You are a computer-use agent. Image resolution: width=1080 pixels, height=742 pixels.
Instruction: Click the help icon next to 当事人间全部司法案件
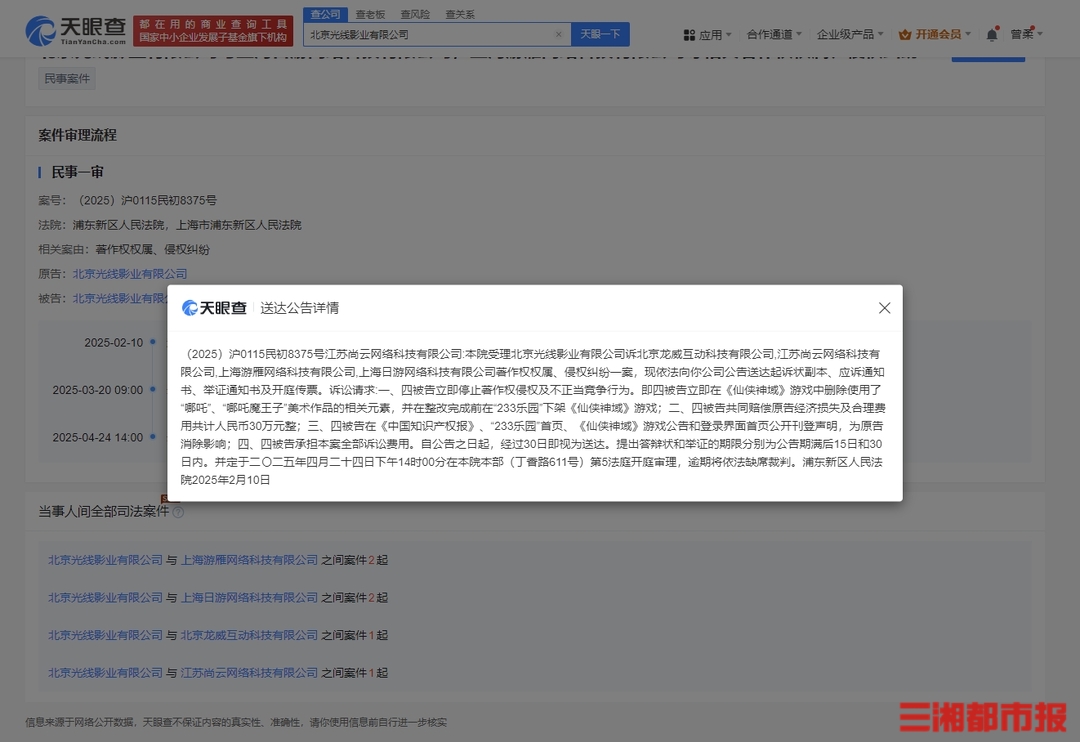(178, 512)
